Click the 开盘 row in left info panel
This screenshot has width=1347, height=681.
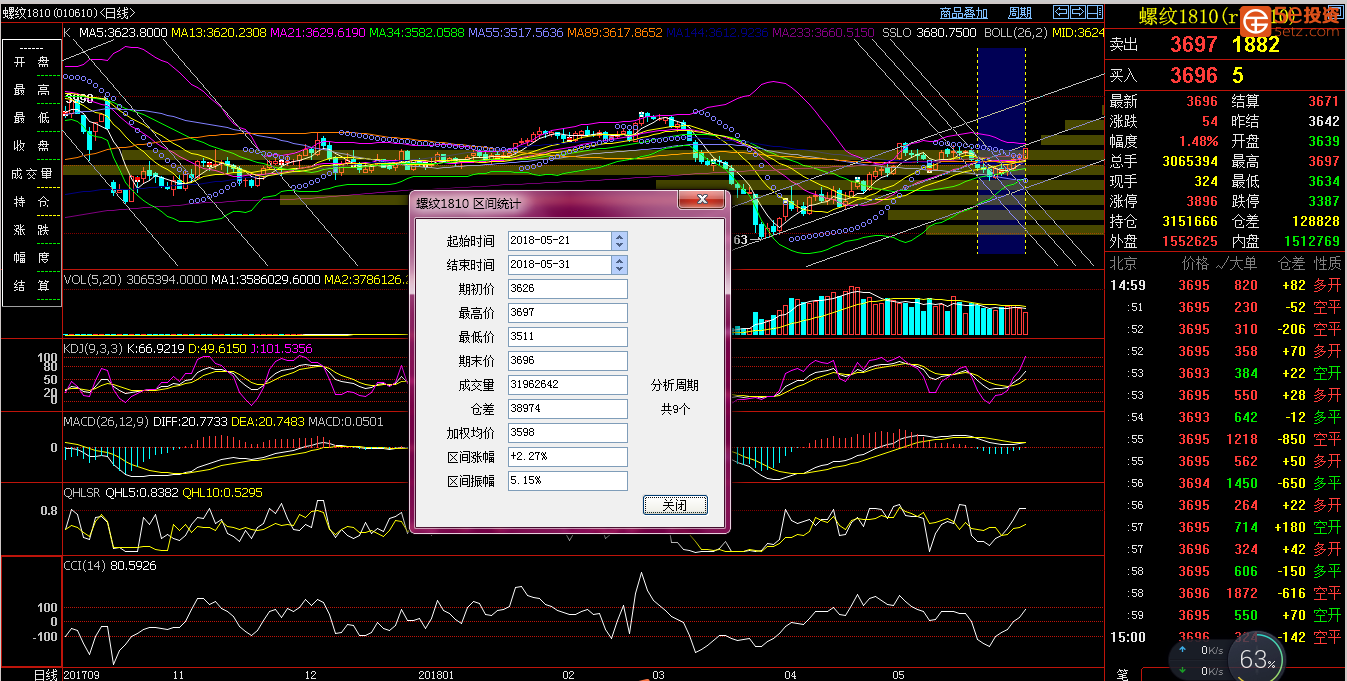pos(31,62)
